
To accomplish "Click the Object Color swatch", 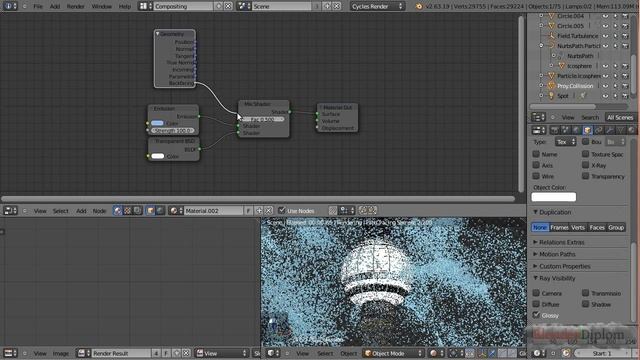I will coord(553,197).
